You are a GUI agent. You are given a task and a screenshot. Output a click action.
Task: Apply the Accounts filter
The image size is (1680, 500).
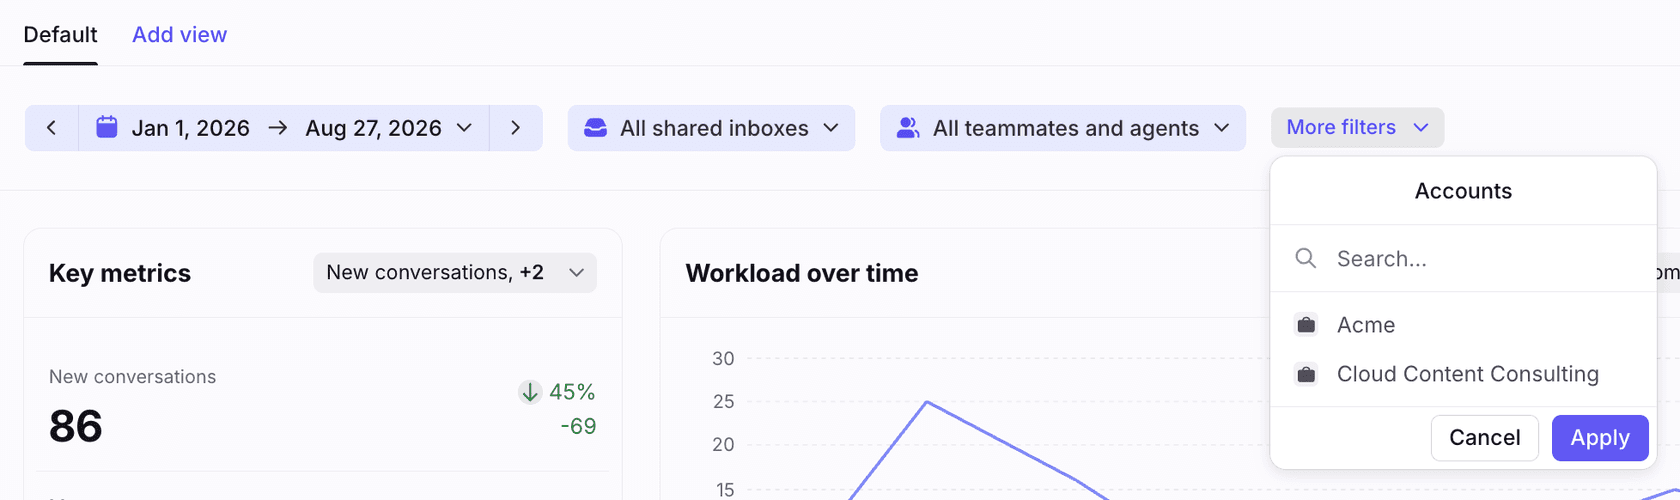(x=1600, y=438)
